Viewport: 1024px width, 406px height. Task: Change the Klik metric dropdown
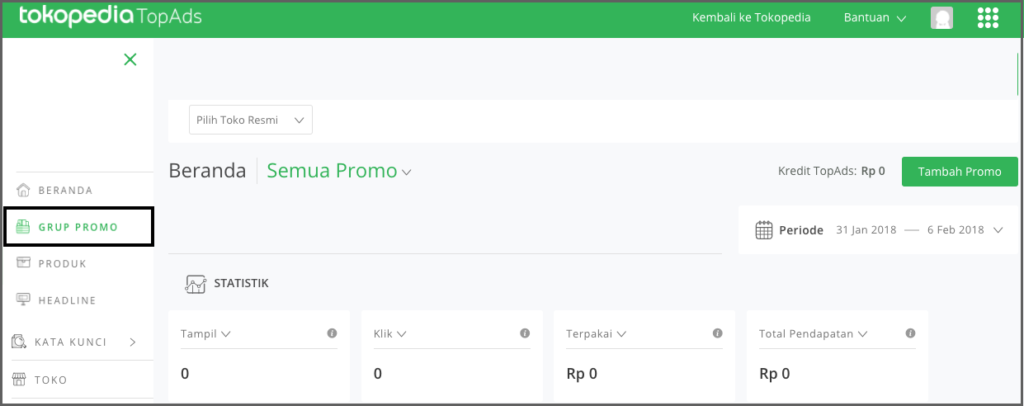tap(390, 334)
